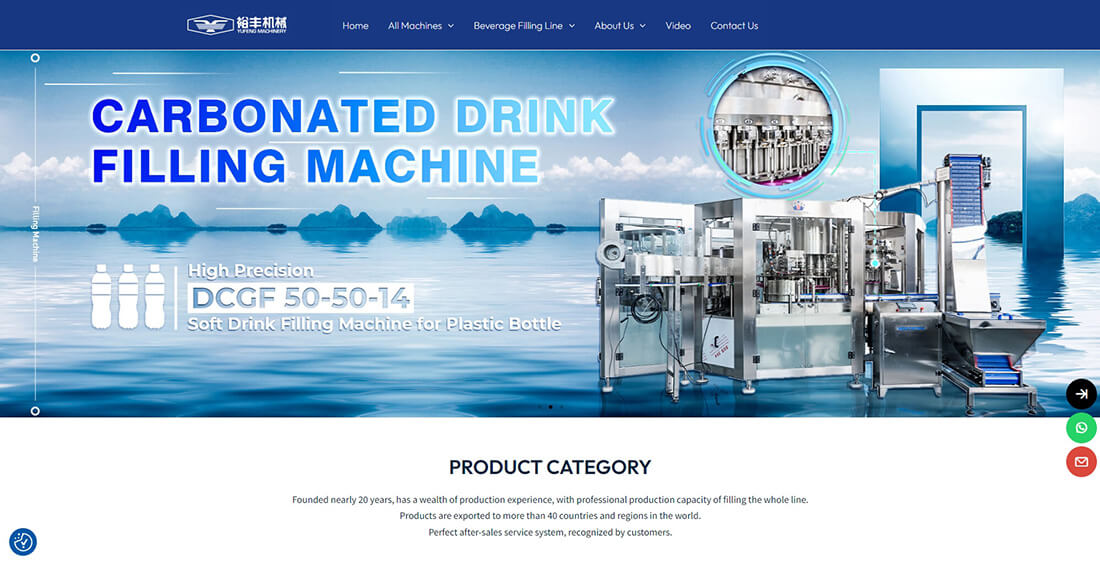Click the vertical "Filling Machine" side label

(x=35, y=234)
